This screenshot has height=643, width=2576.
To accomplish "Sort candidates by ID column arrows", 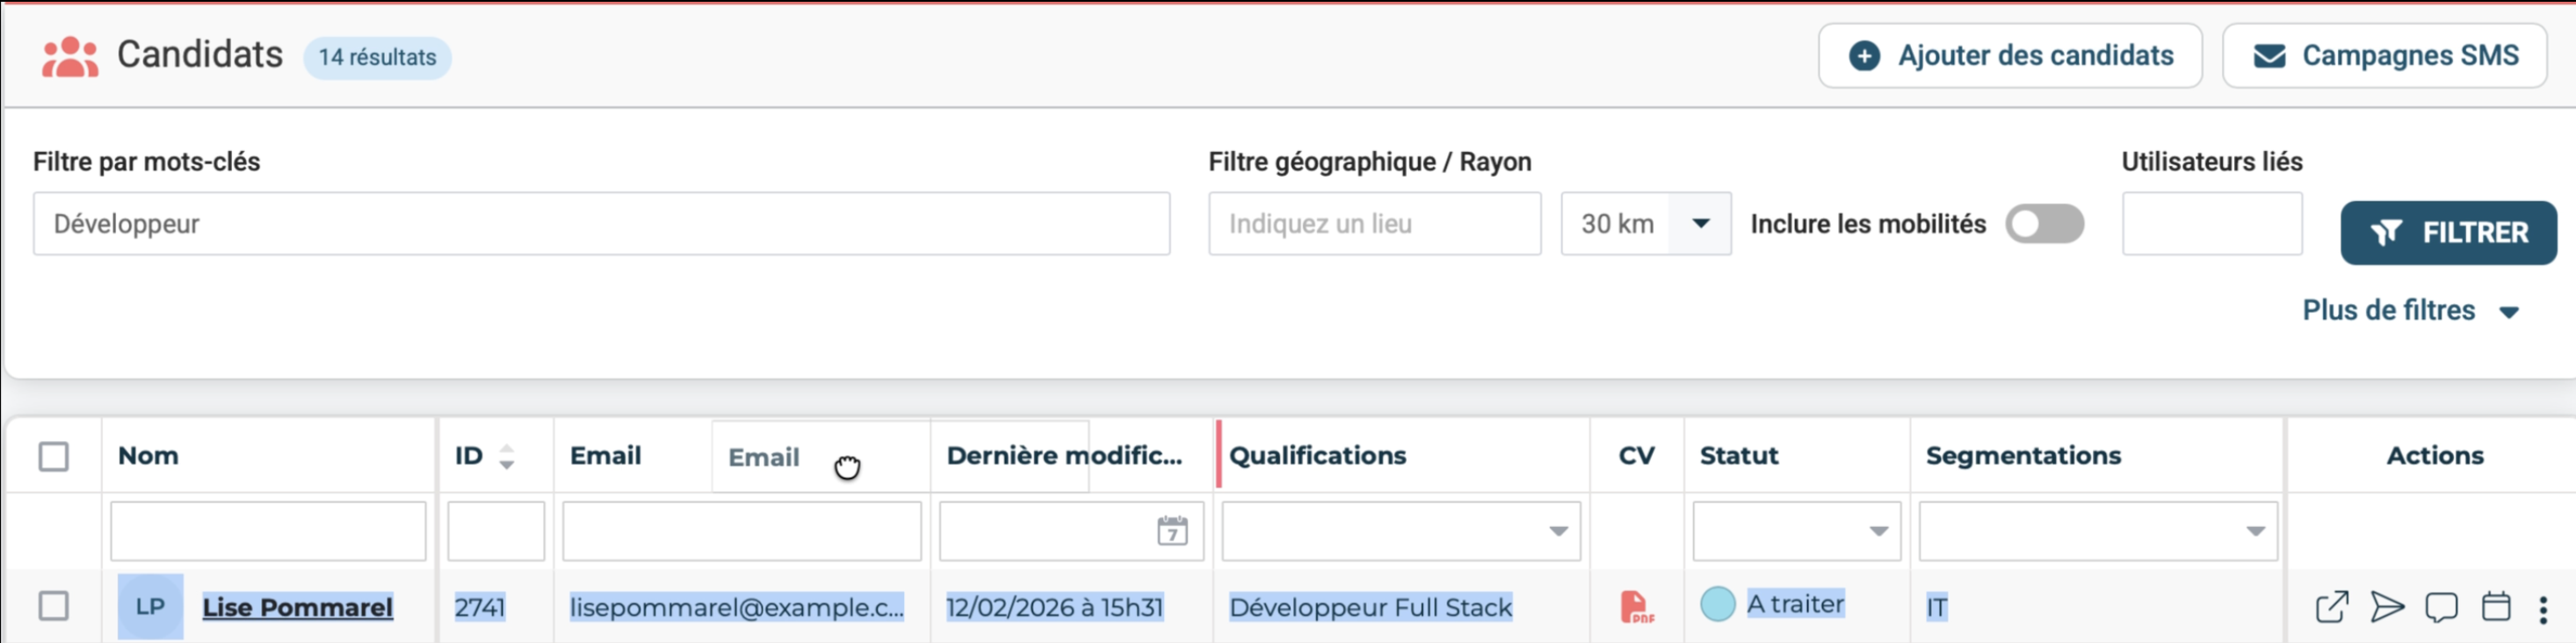I will coord(506,457).
